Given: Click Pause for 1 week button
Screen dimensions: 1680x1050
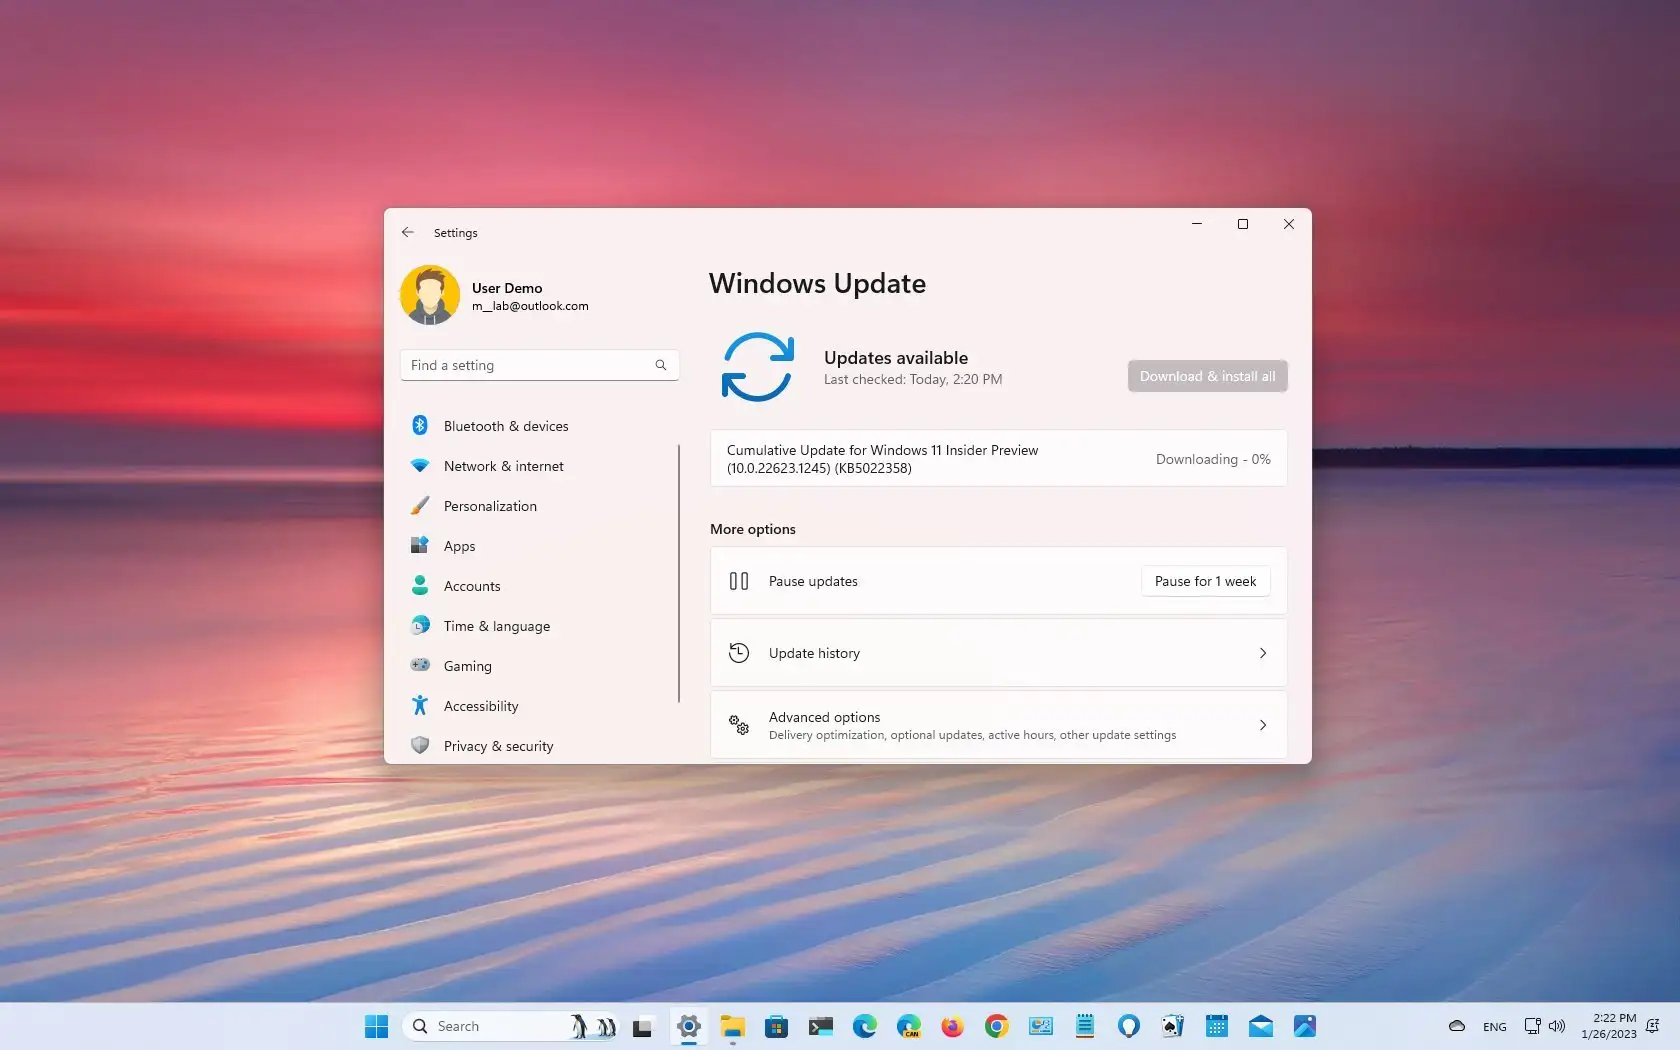Looking at the screenshot, I should pos(1205,581).
